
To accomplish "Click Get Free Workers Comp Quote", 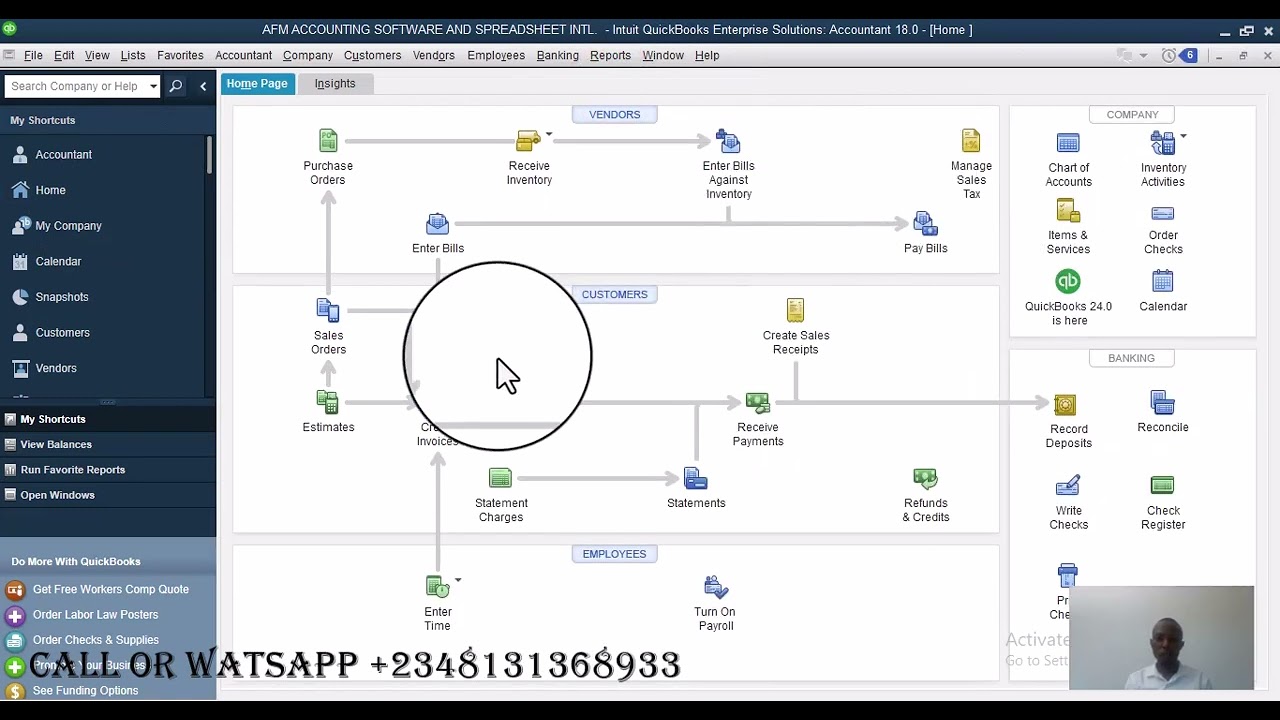I will point(110,589).
